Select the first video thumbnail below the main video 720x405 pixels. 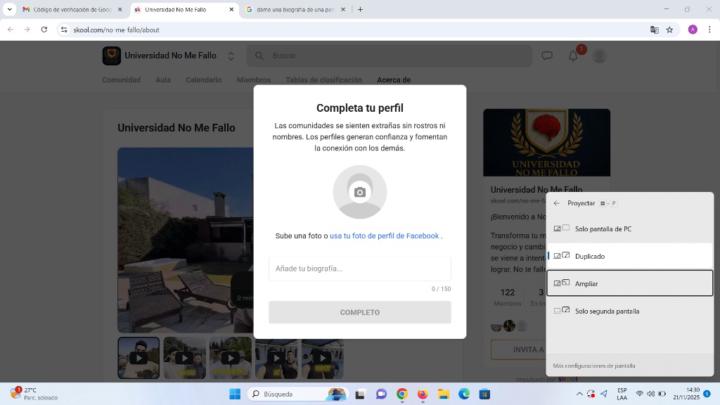(139, 358)
